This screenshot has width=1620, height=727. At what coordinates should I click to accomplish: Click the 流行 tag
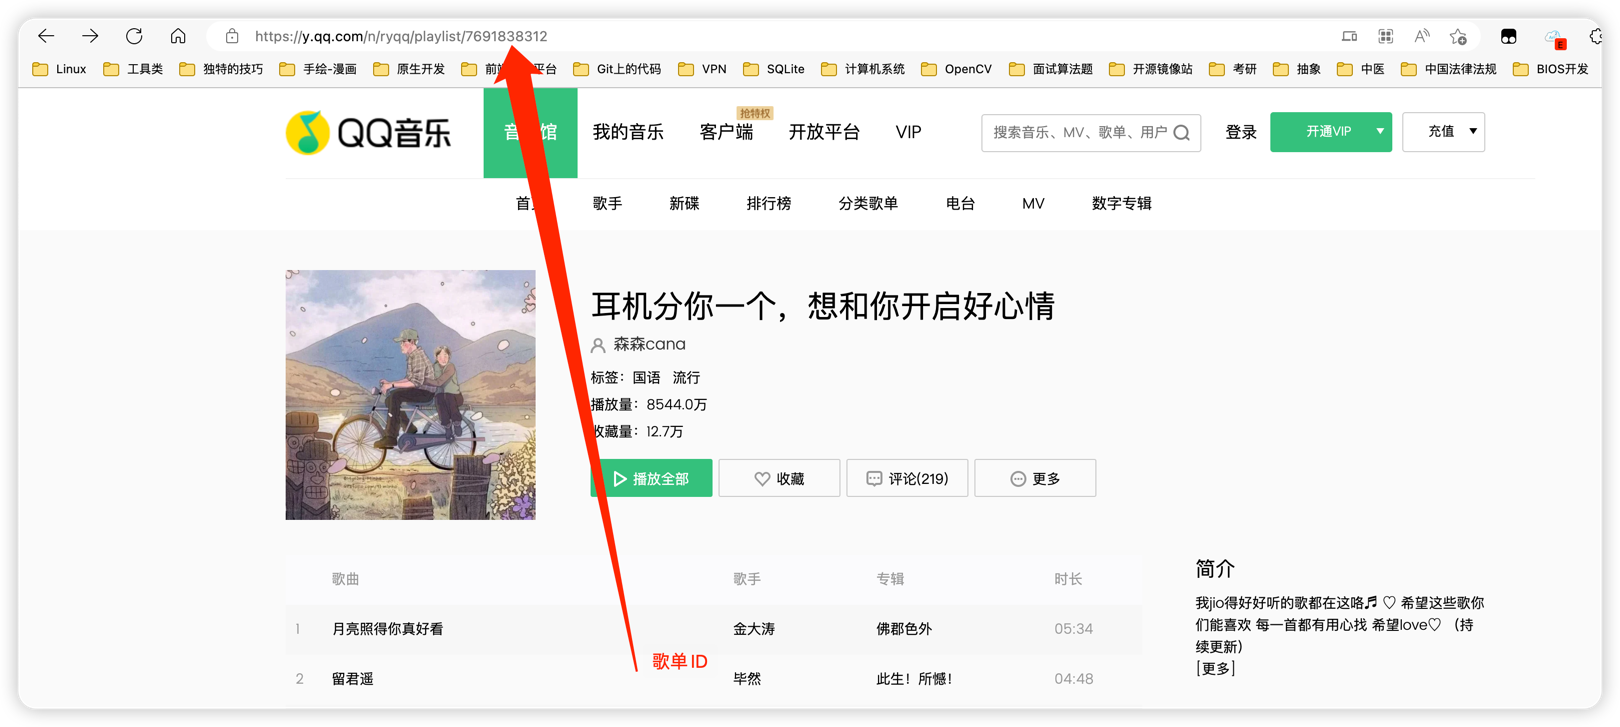pos(687,378)
